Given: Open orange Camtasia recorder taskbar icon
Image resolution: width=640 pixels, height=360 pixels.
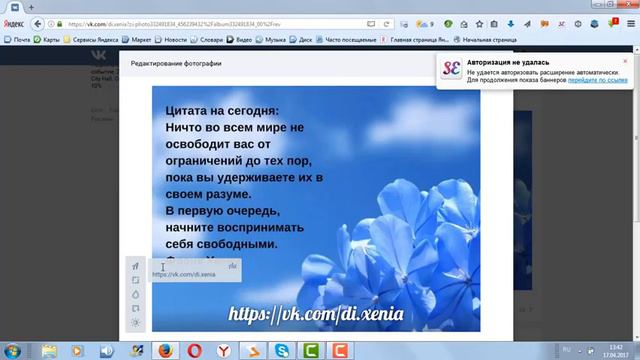Looking at the screenshot, I should point(340,351).
